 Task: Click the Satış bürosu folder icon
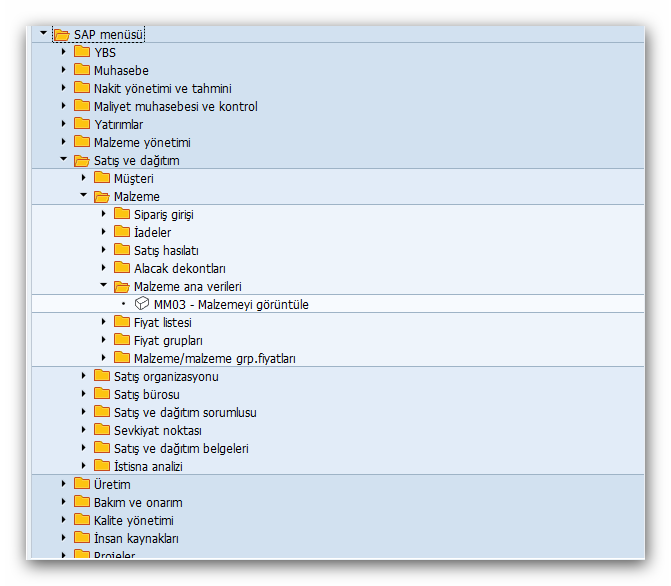point(102,393)
